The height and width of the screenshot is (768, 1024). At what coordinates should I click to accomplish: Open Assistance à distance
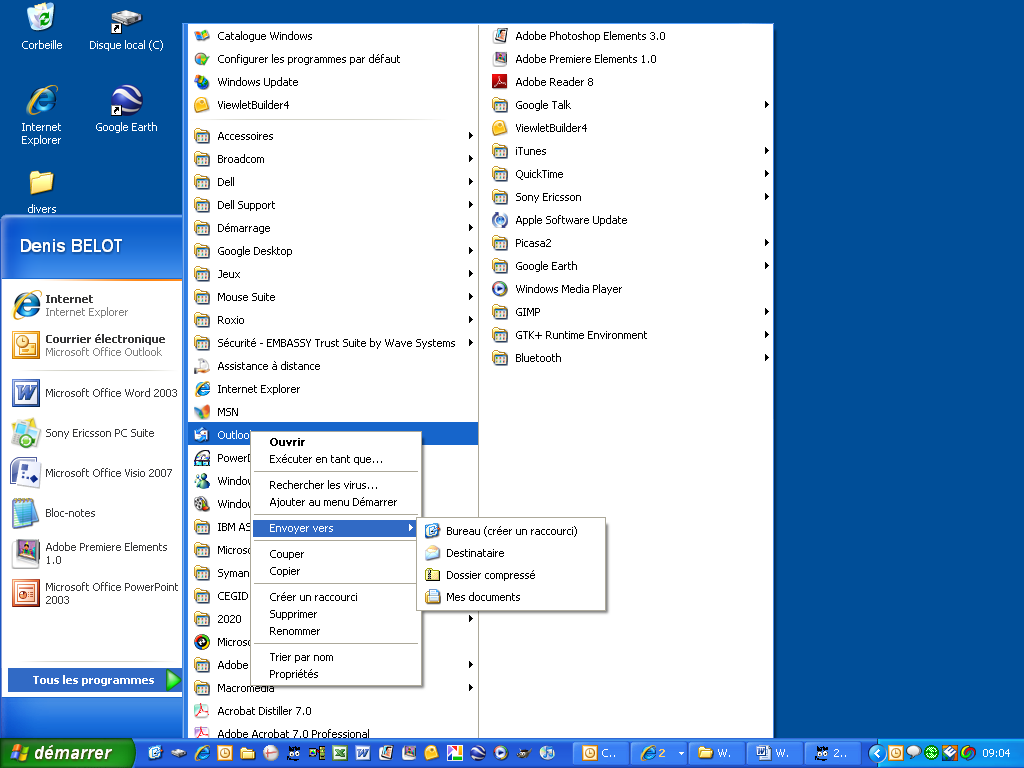point(333,366)
